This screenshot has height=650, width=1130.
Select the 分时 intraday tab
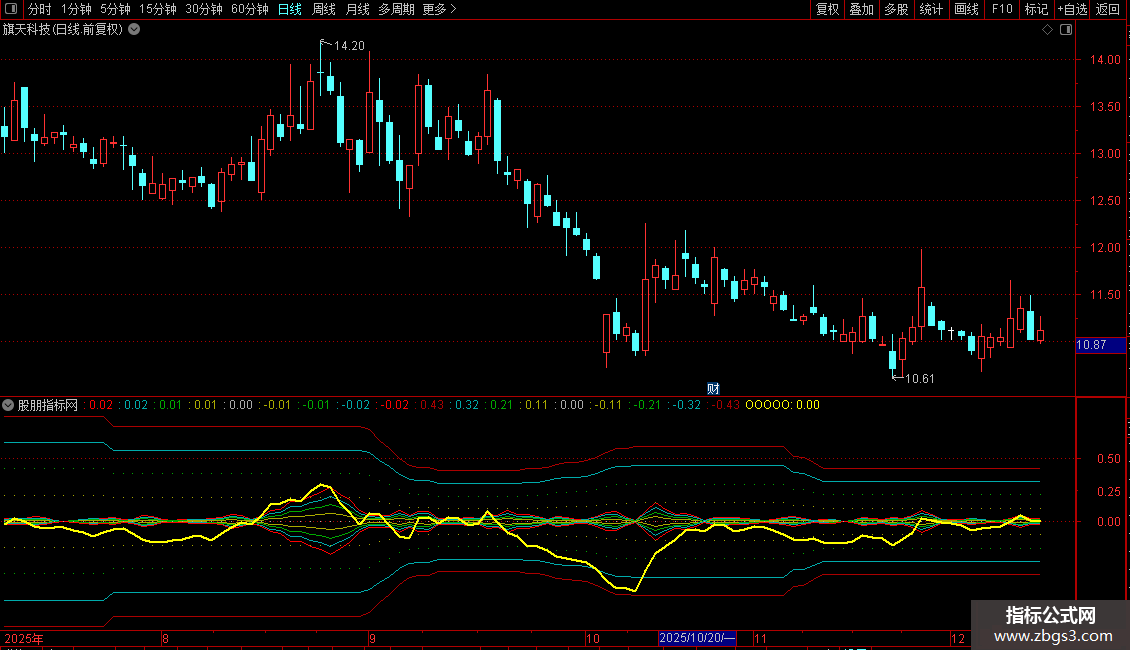point(39,10)
